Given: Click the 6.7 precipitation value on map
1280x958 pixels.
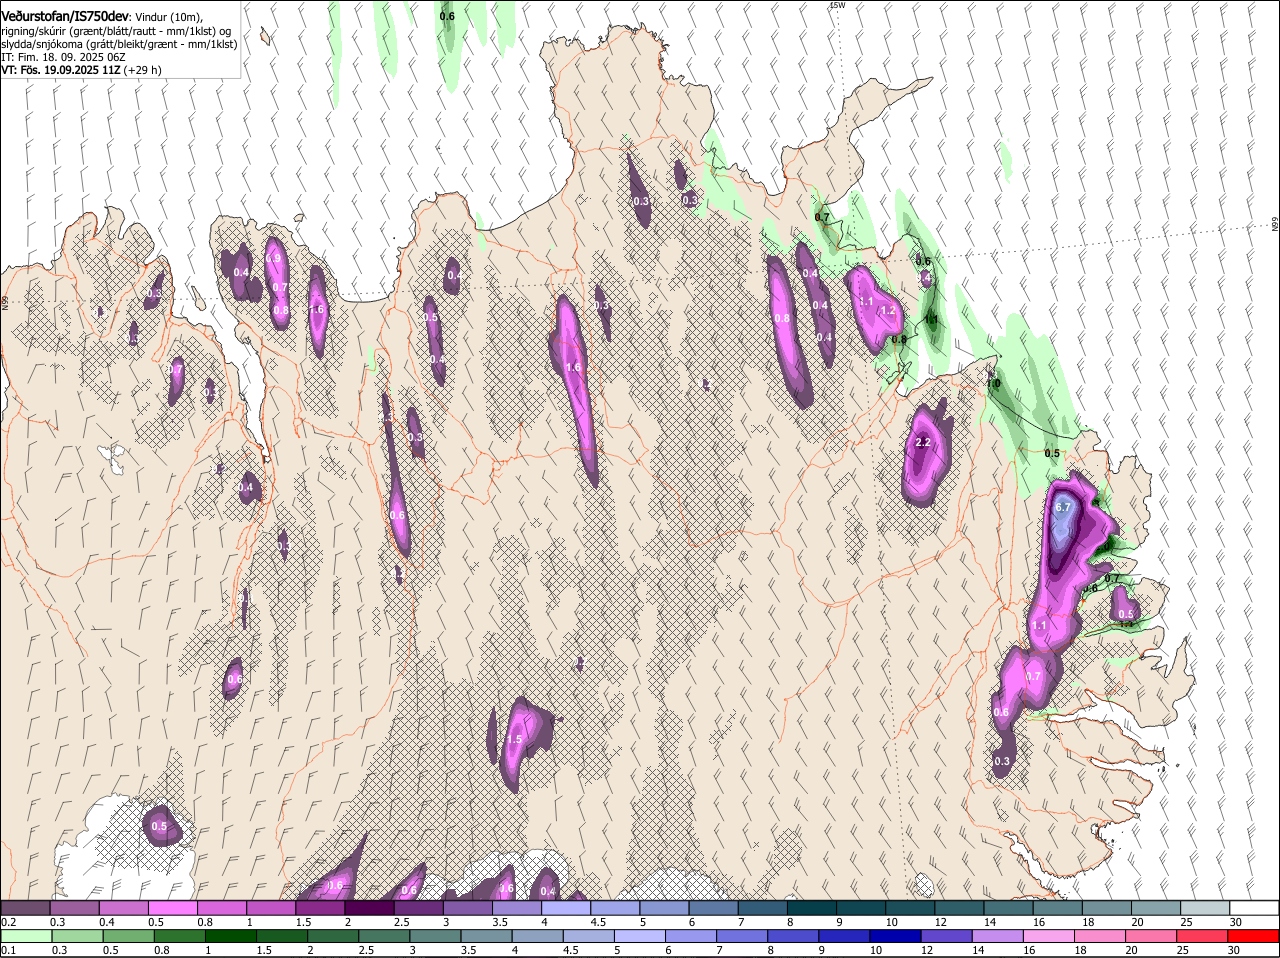Looking at the screenshot, I should pos(1063,507).
